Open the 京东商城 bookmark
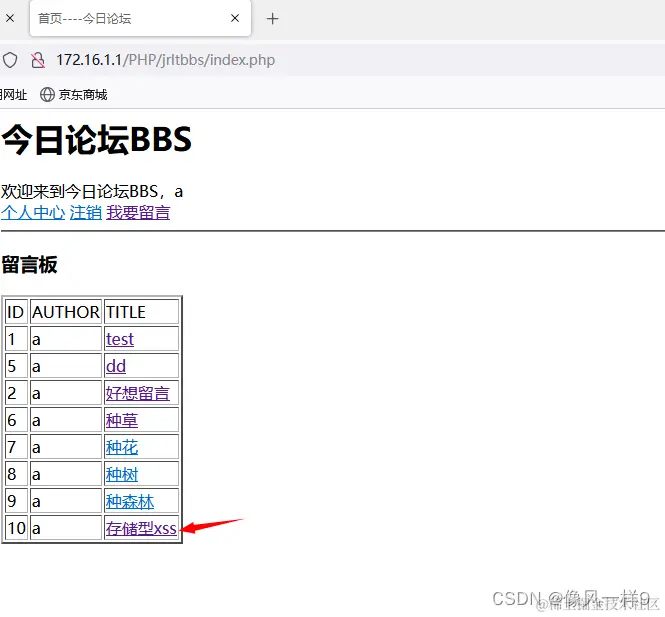The image size is (665, 617). pyautogui.click(x=74, y=95)
